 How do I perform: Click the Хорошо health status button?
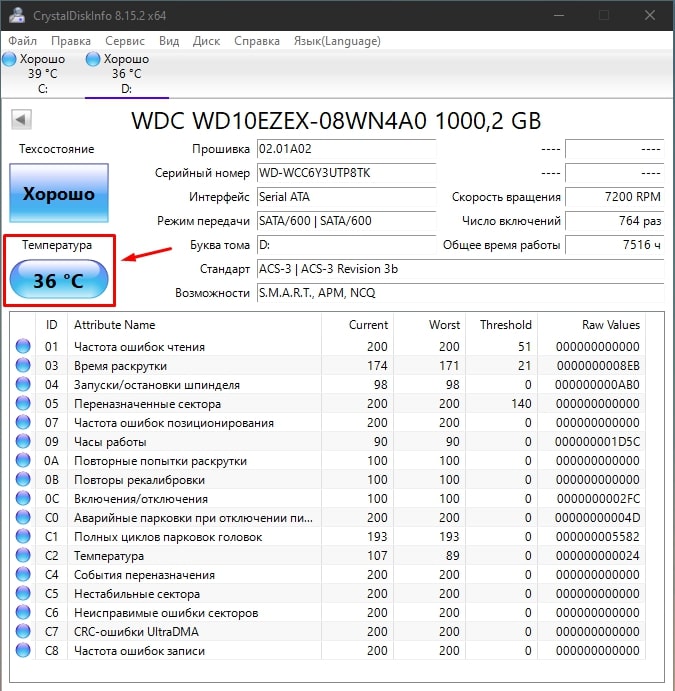59,193
